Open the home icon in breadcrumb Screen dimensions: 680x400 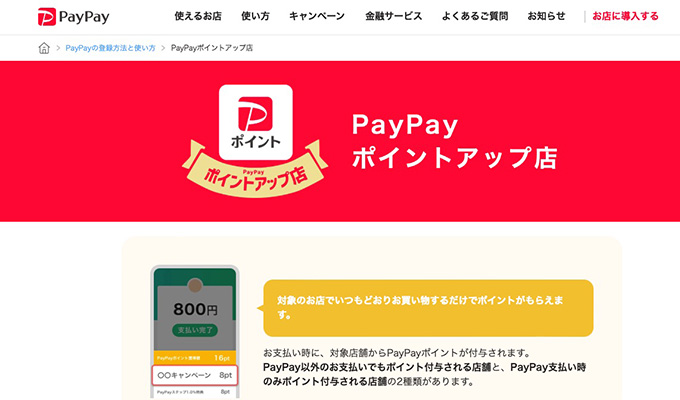44,48
